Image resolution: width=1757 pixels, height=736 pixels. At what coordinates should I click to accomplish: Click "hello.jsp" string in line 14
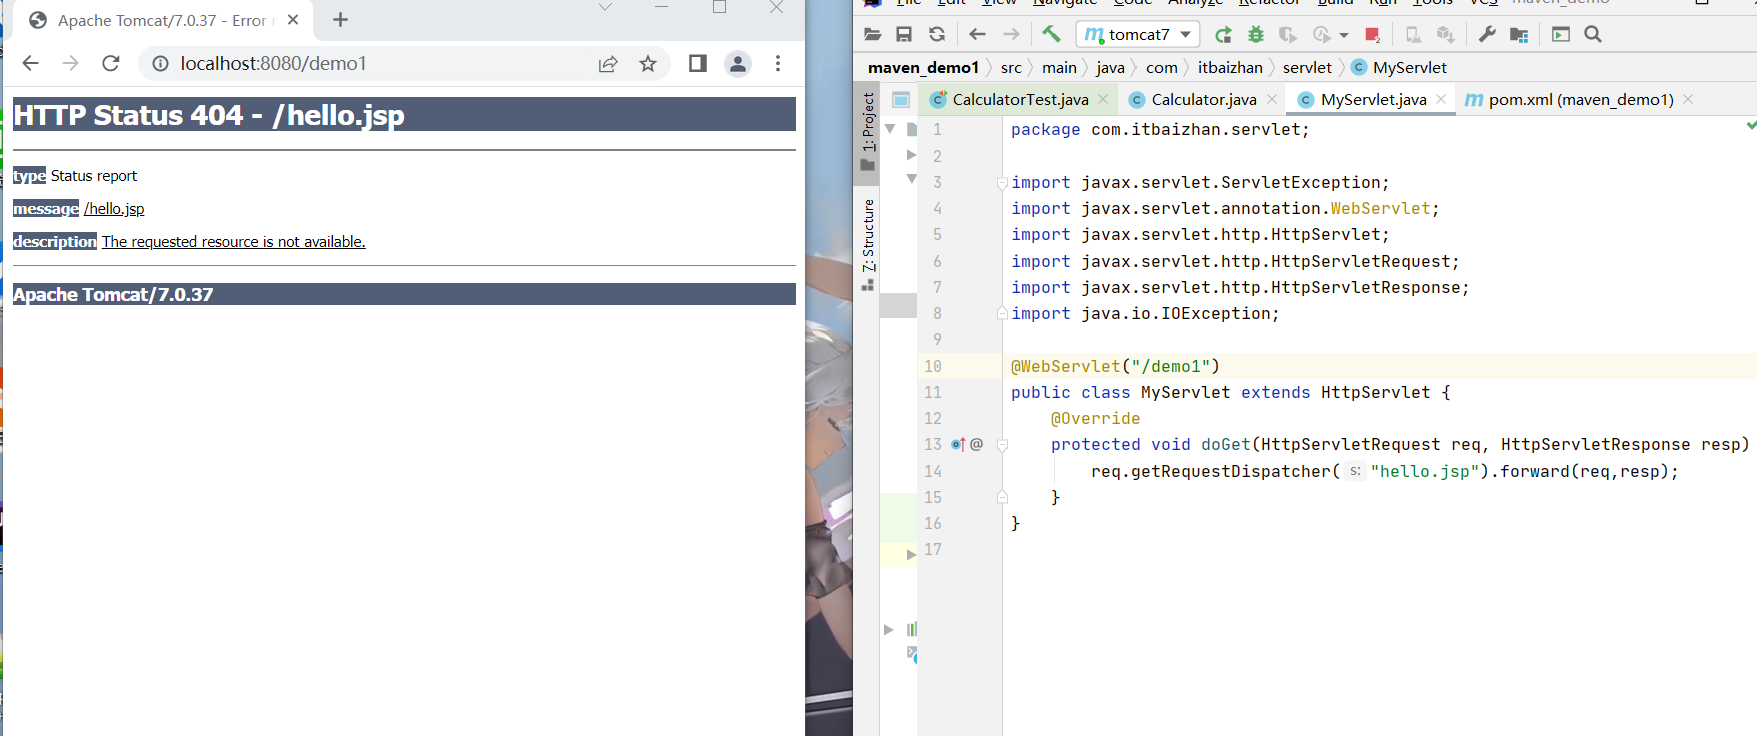[x=1425, y=471]
